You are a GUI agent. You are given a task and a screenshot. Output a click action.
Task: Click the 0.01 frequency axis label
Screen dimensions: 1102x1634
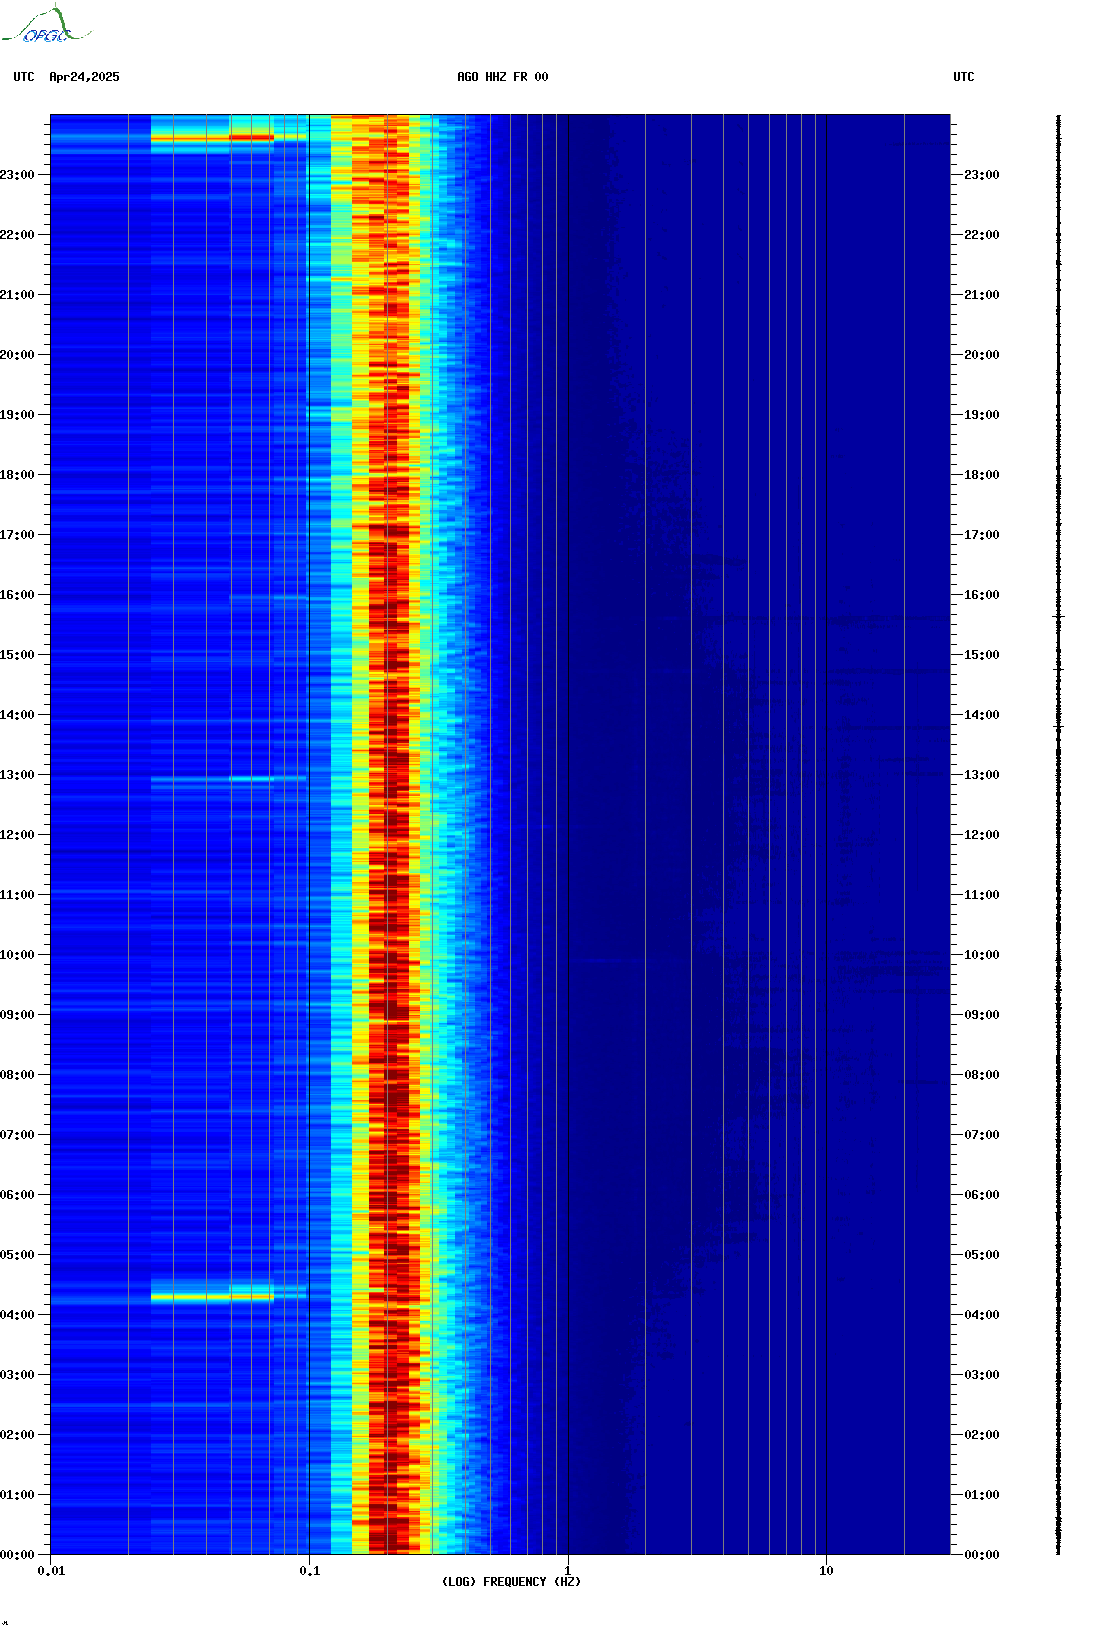click(51, 1571)
